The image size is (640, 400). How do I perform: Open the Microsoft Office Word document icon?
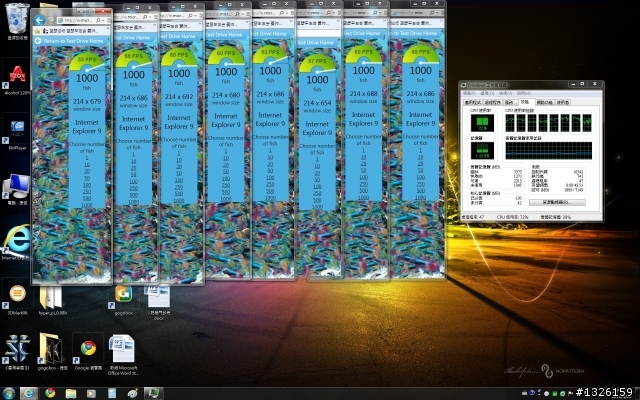[122, 354]
